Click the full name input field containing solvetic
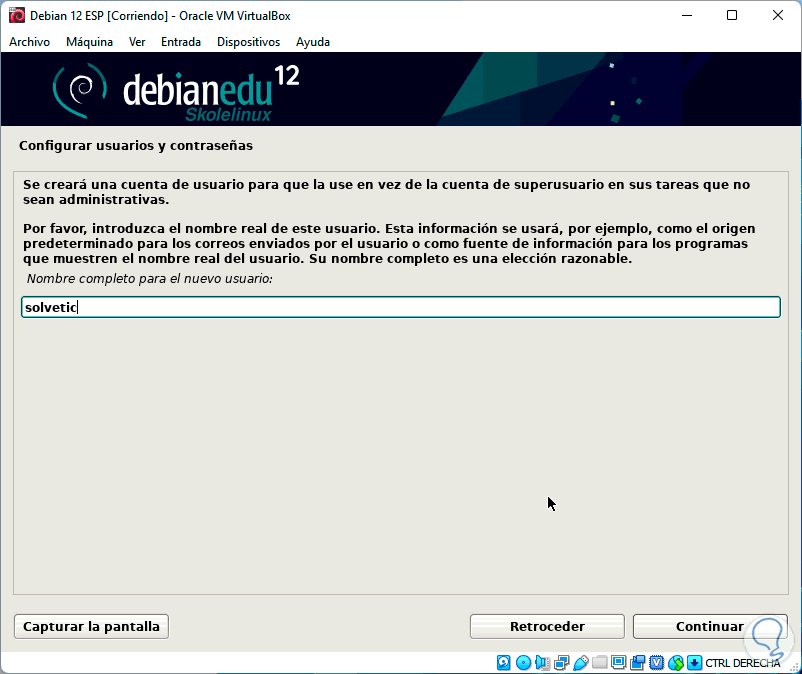Viewport: 802px width, 674px height. [400, 307]
